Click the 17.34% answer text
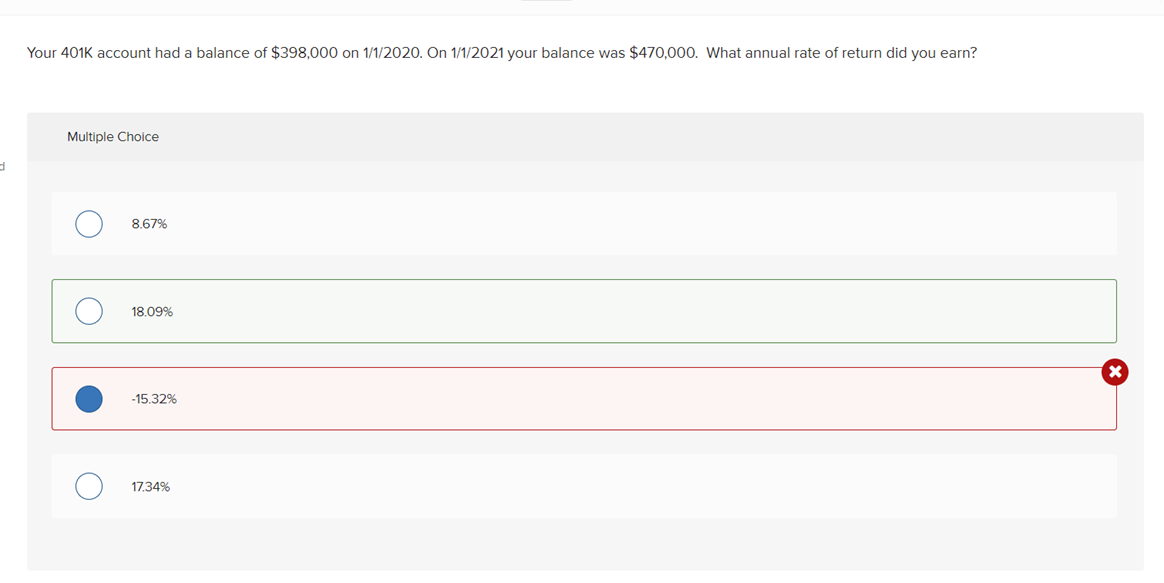 (x=150, y=486)
